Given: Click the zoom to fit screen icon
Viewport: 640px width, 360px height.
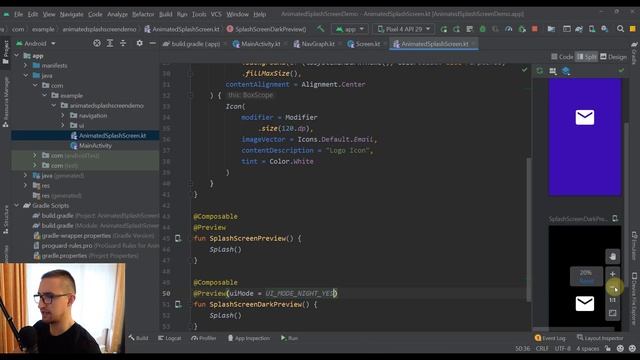Looking at the screenshot, I should [x=612, y=313].
